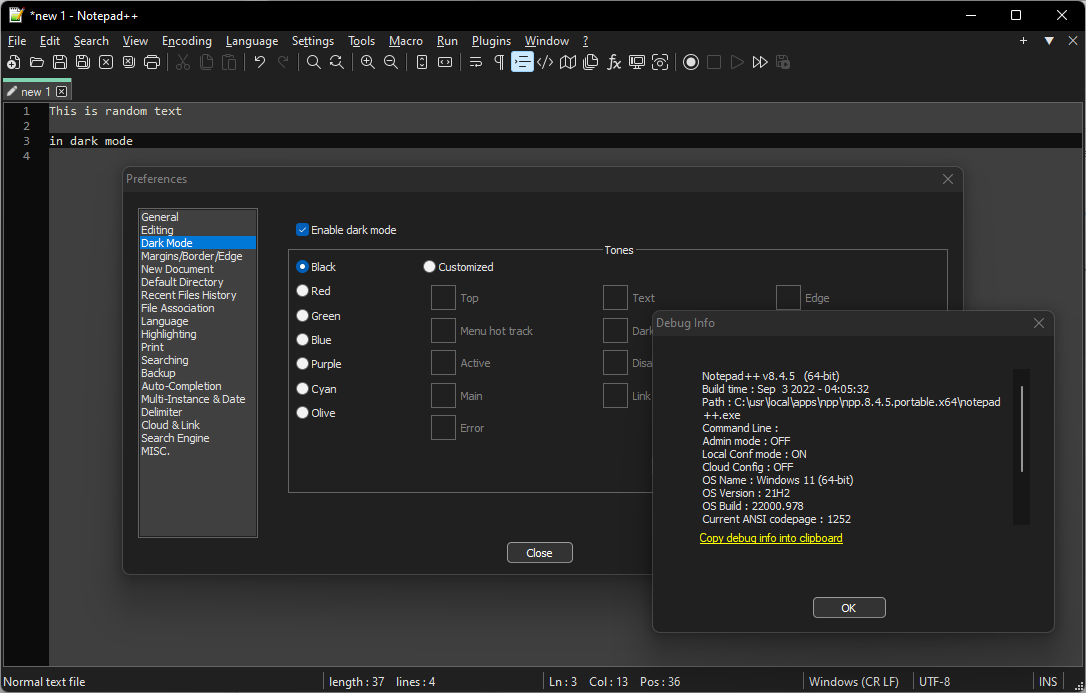The width and height of the screenshot is (1086, 693).
Task: Open the document list dropdown arrow
Action: tap(1049, 41)
